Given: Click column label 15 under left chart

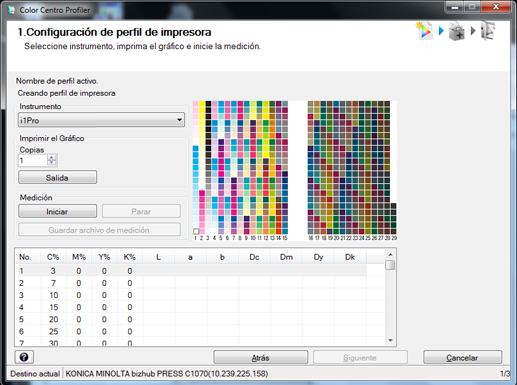Looking at the screenshot, I should click(285, 238).
